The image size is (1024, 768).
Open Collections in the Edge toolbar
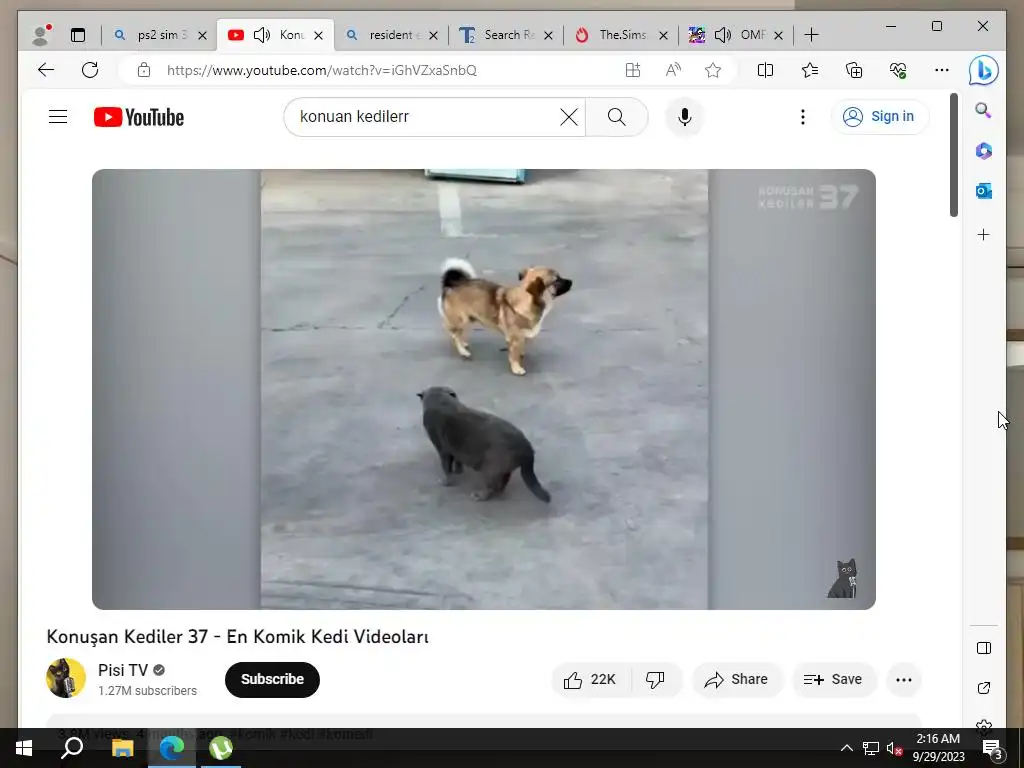854,70
